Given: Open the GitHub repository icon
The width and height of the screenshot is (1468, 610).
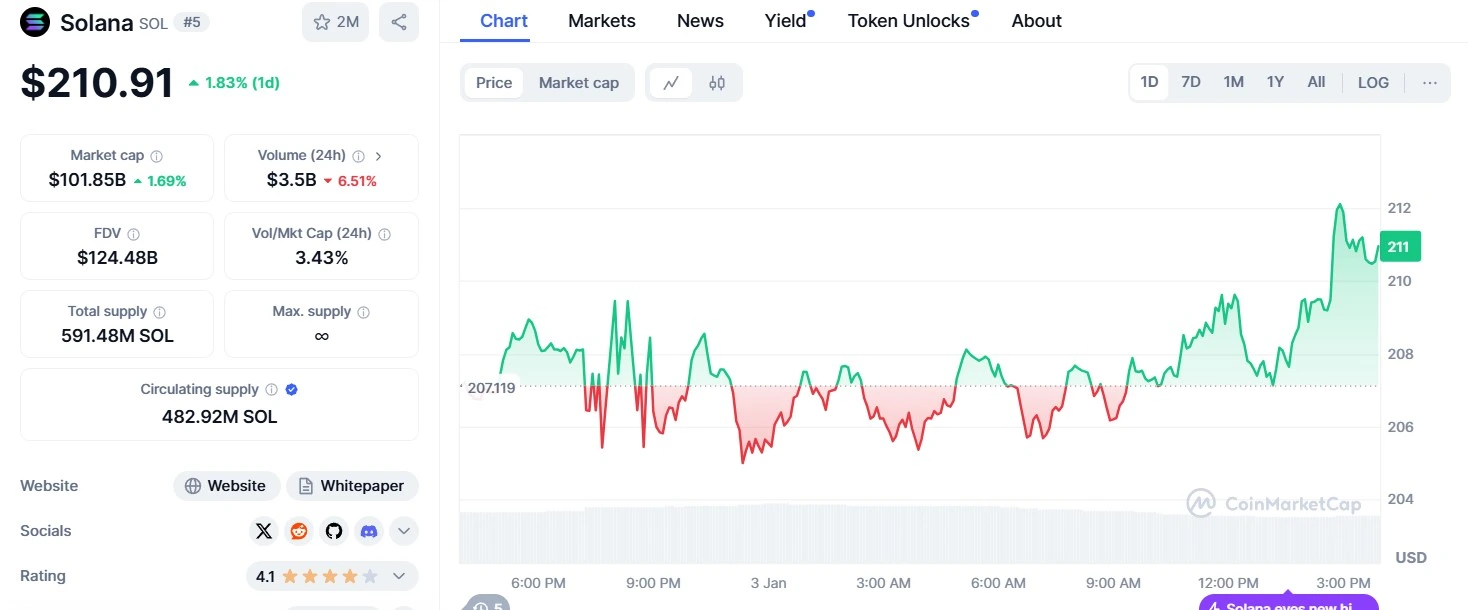Looking at the screenshot, I should (x=334, y=531).
